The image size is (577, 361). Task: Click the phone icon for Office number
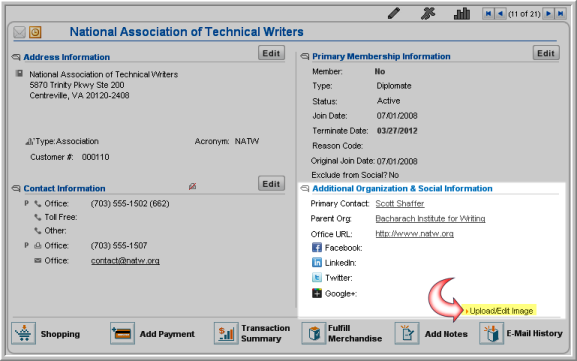[x=38, y=203]
